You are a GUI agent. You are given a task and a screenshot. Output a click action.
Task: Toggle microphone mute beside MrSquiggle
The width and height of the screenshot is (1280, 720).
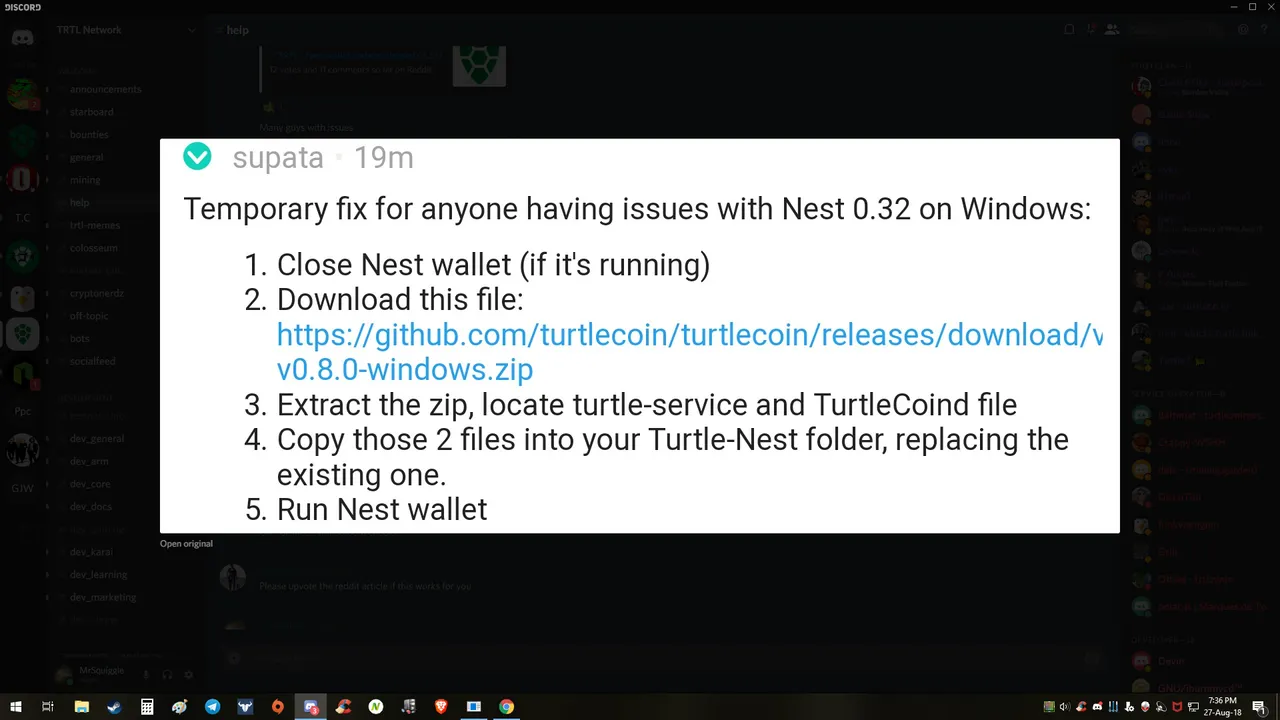point(146,675)
